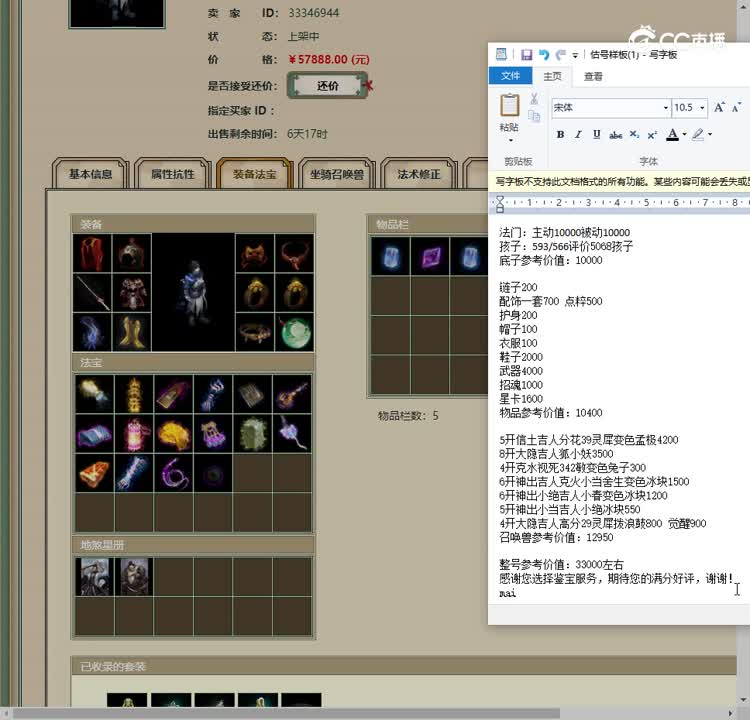Select the necklace icon in 装备
The image size is (750, 720).
coord(295,253)
